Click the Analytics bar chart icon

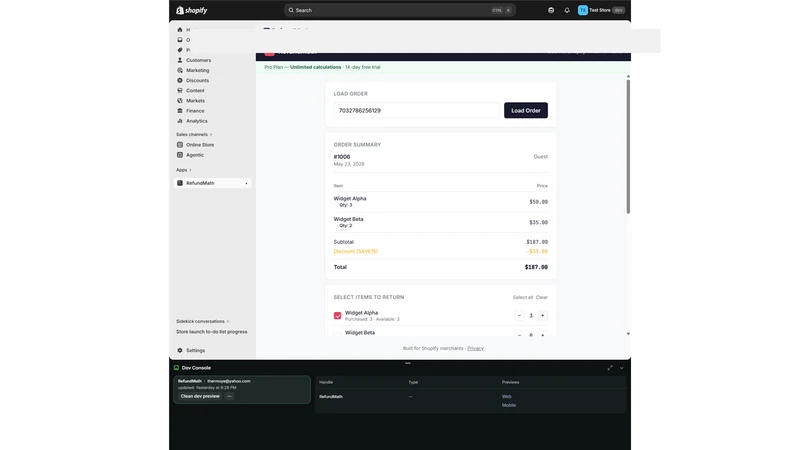click(x=180, y=121)
